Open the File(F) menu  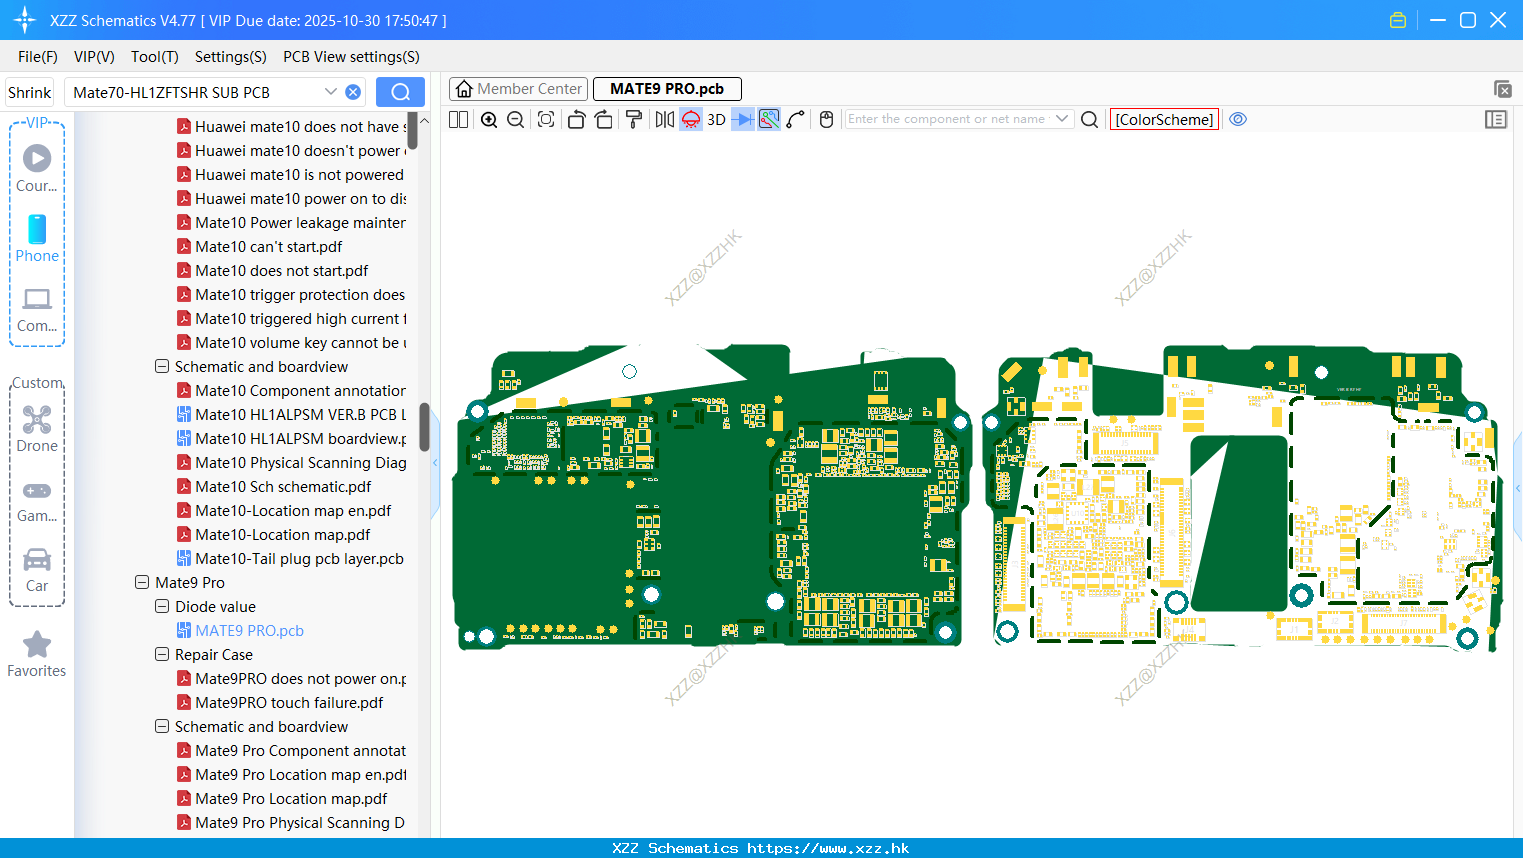point(38,57)
